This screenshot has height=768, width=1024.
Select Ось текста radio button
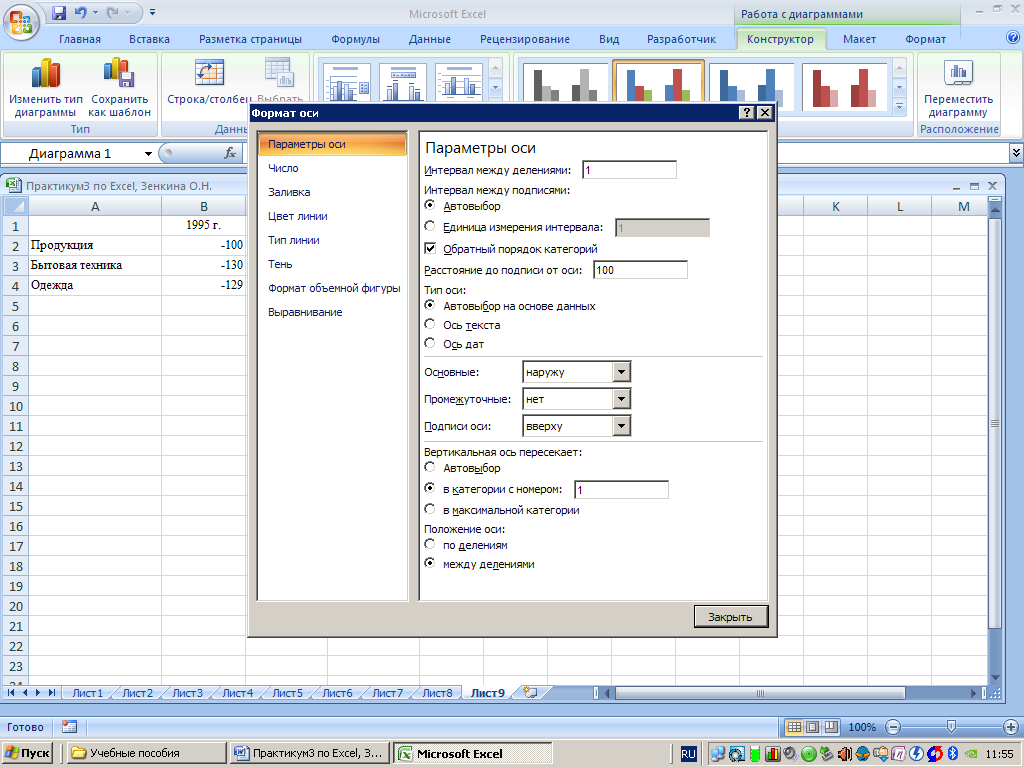(x=430, y=324)
